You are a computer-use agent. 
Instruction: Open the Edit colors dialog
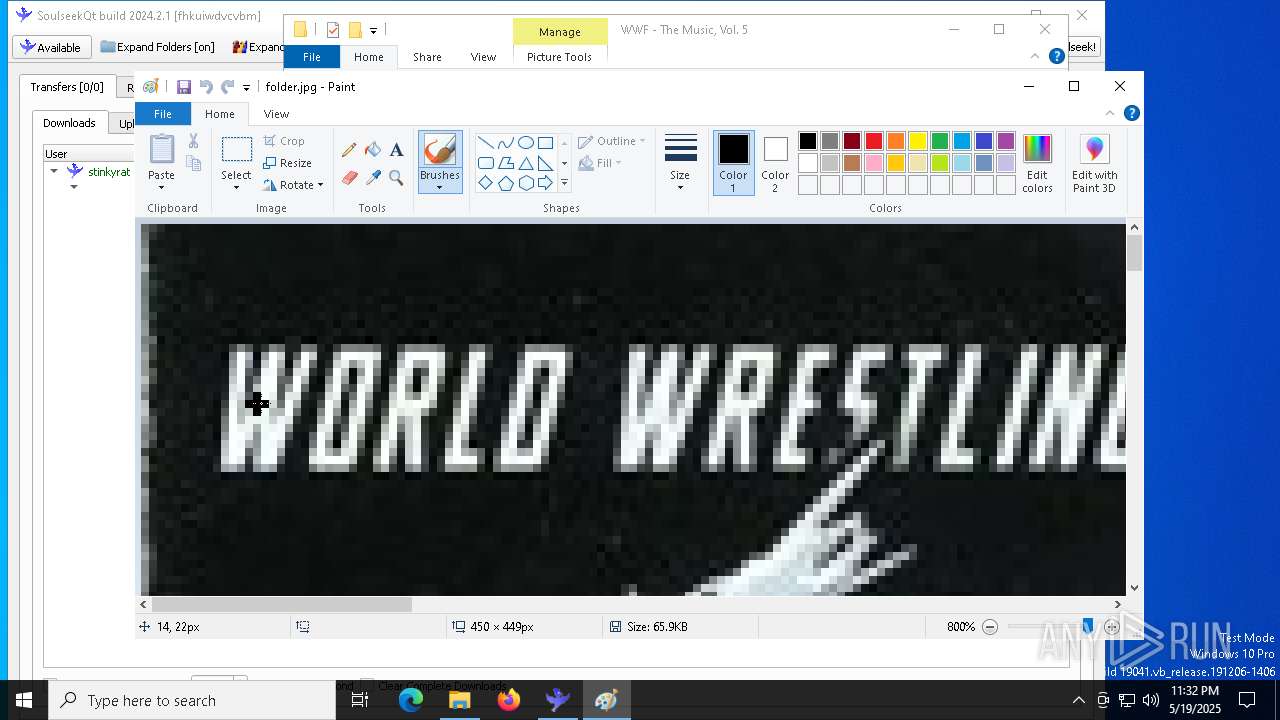click(x=1037, y=164)
